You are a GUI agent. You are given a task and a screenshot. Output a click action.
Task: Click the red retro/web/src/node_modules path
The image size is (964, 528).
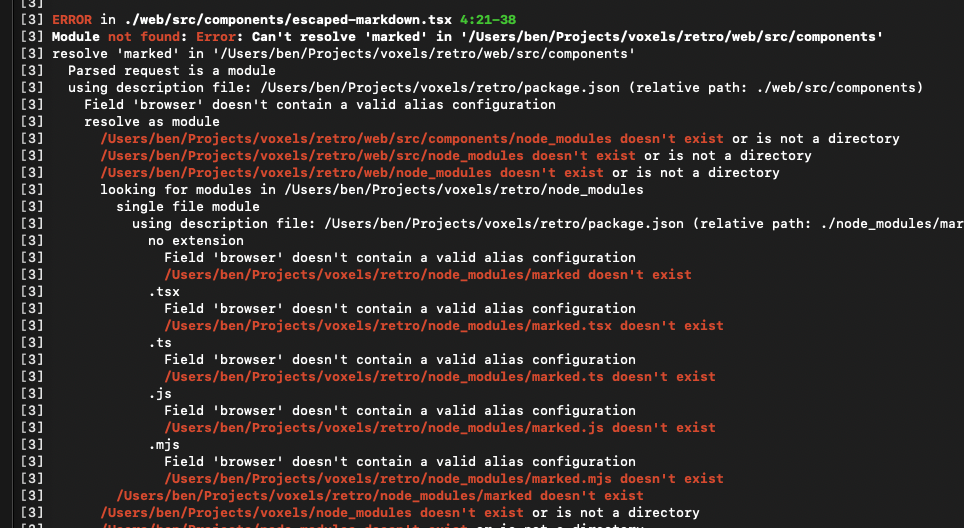[x=311, y=156]
